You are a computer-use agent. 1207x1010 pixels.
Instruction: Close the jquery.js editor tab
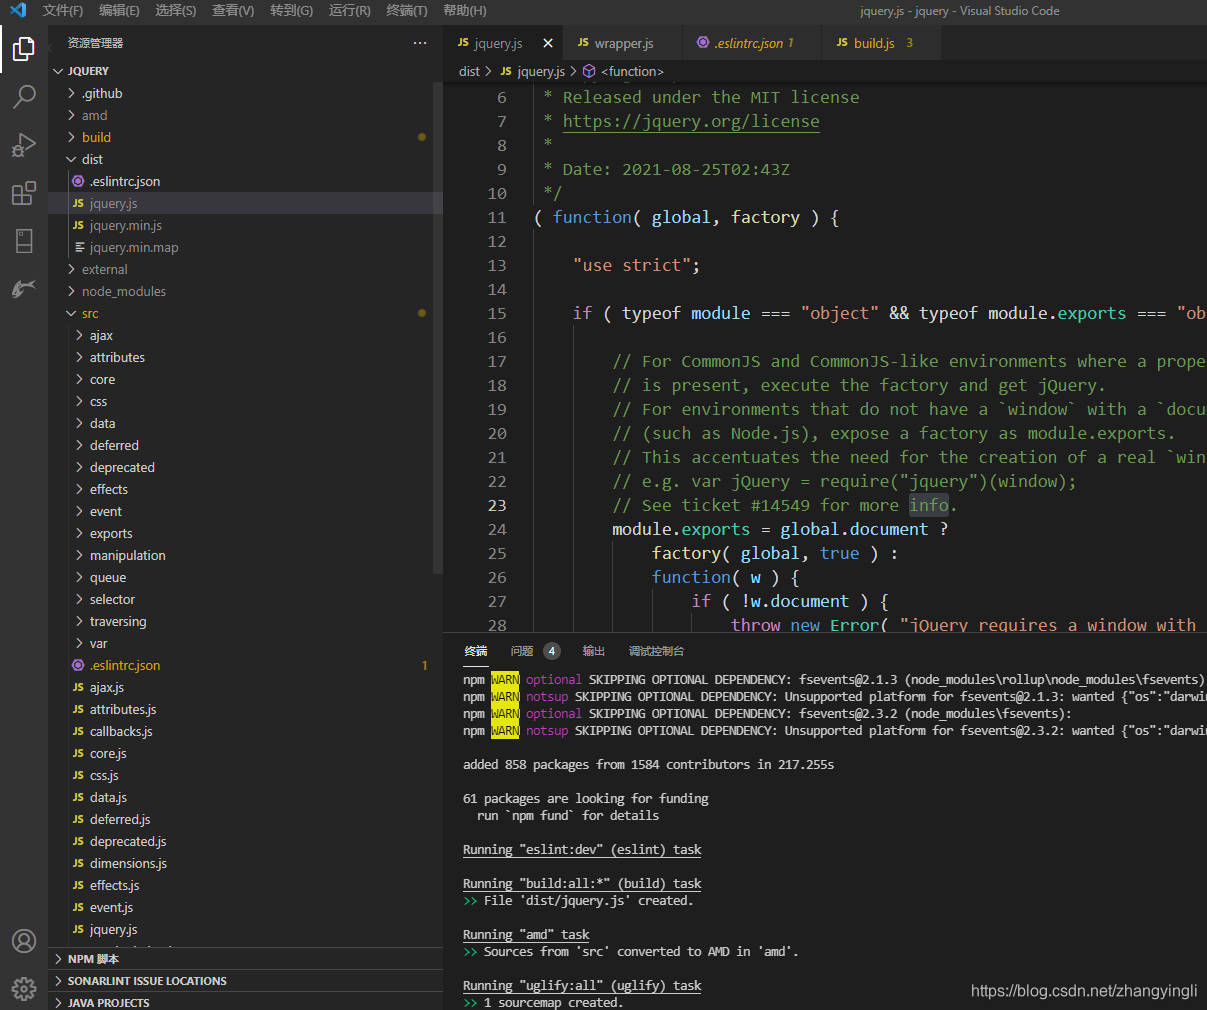click(x=548, y=43)
